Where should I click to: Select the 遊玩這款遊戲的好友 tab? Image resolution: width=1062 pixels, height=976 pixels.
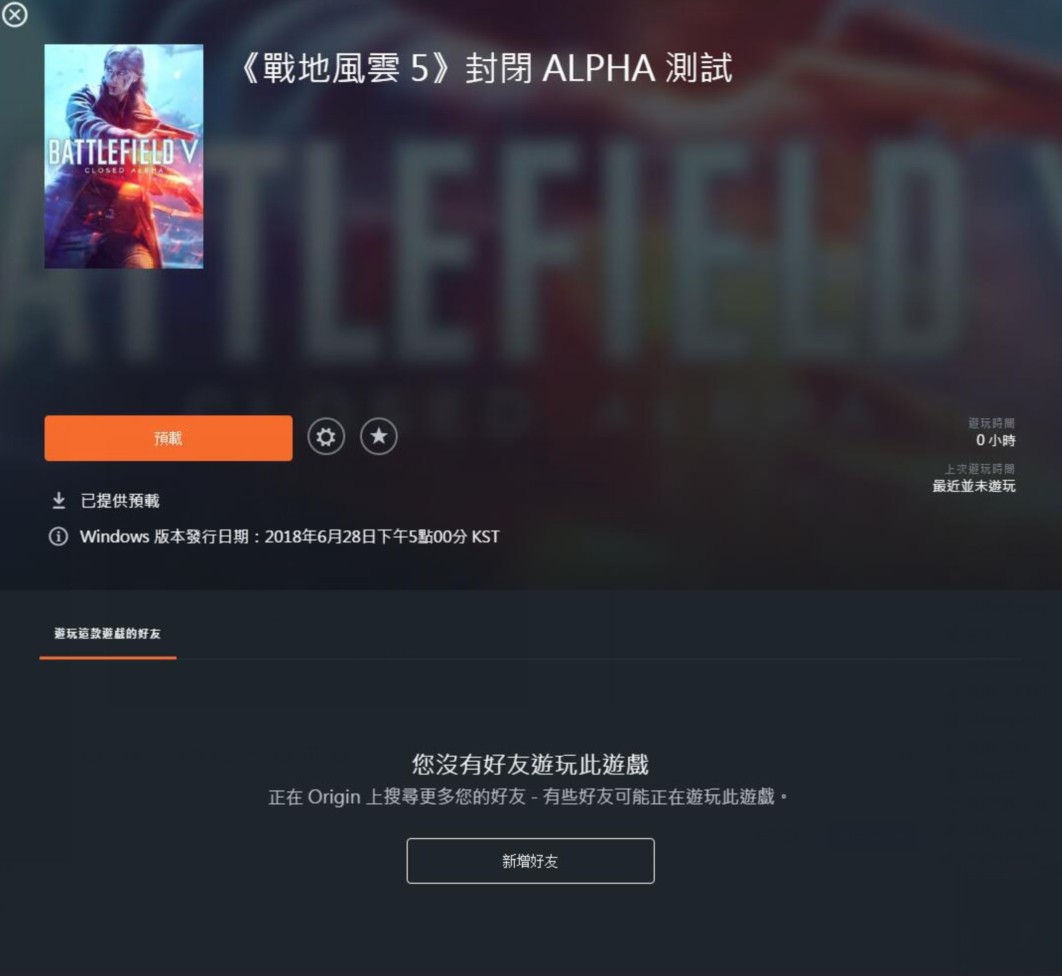108,634
